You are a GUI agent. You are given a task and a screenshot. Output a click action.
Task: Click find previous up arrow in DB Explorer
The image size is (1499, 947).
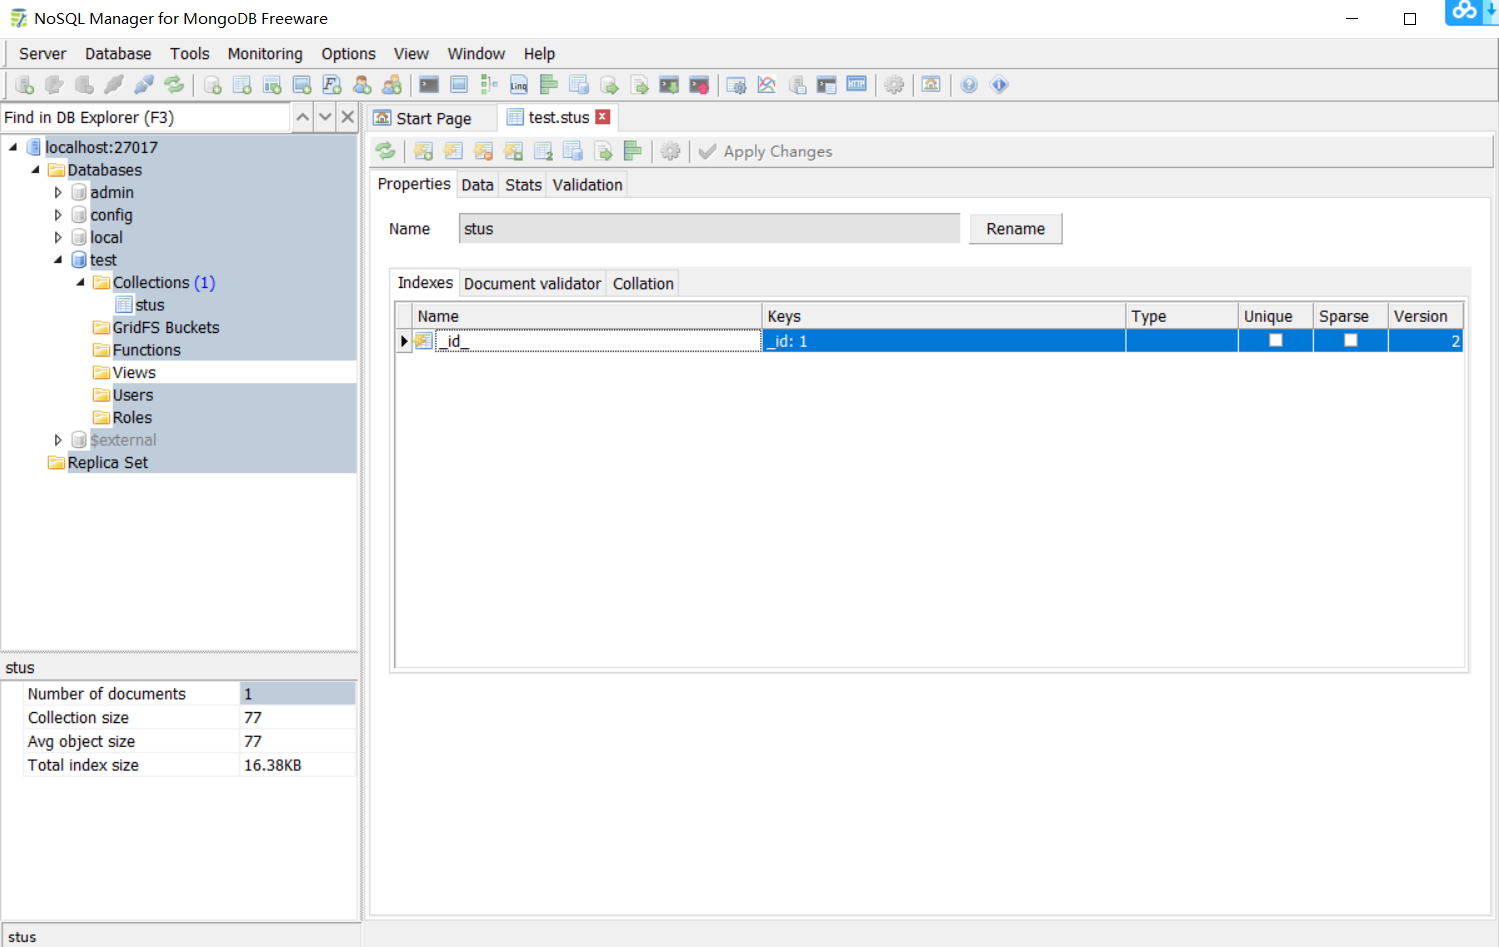coord(302,117)
